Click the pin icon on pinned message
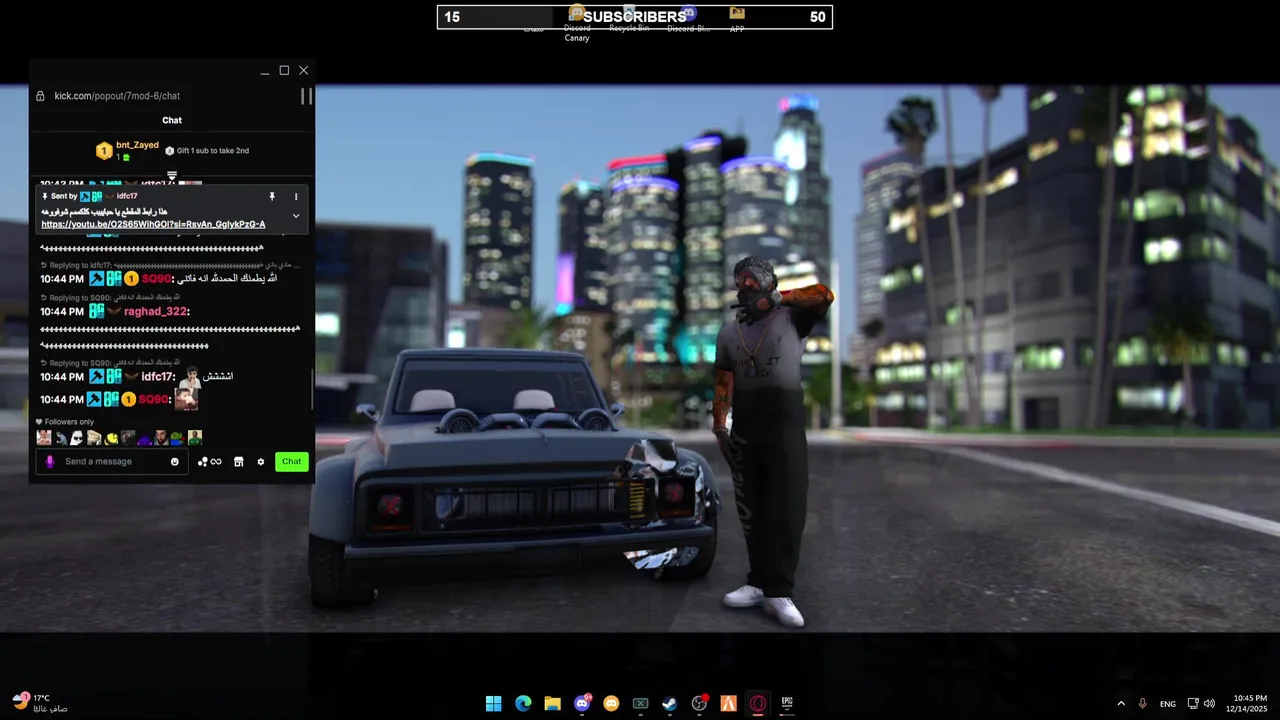The width and height of the screenshot is (1280, 720). 272,197
